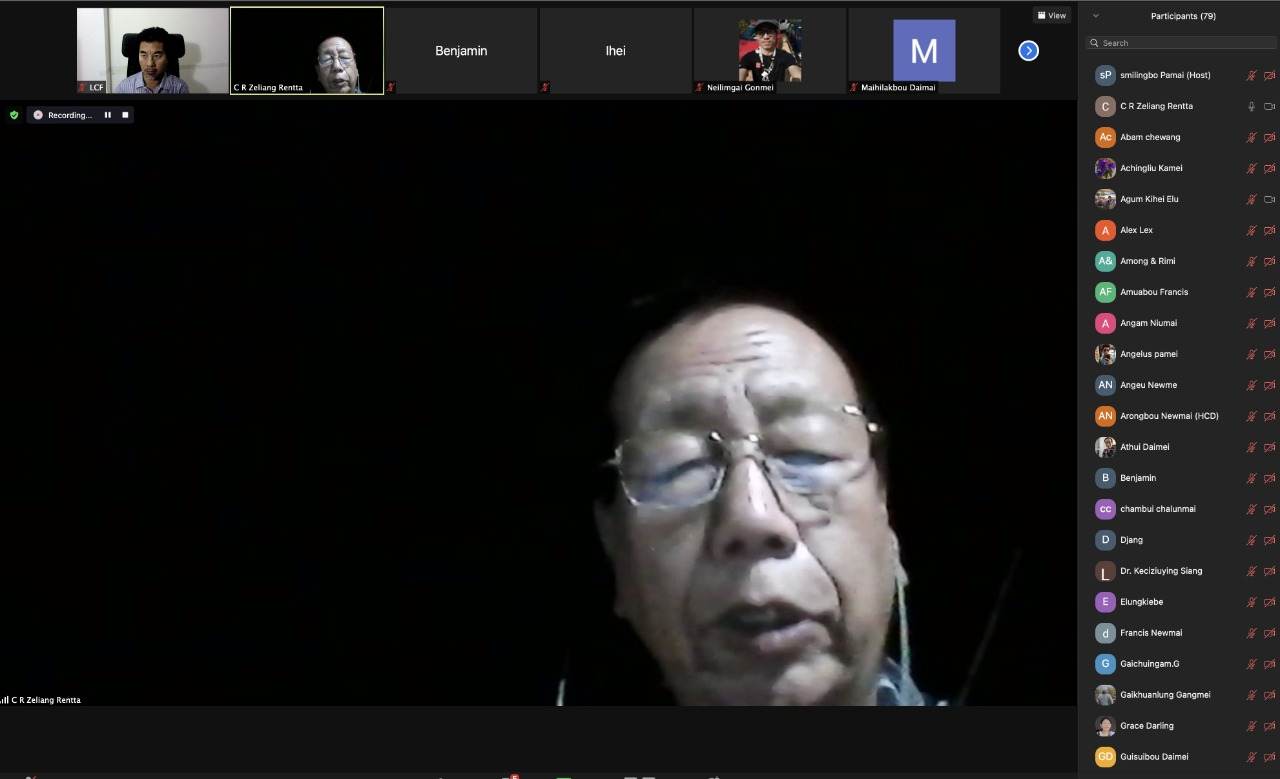
Task: Click disabled camera icon for Alex Lex
Action: coord(1269,230)
